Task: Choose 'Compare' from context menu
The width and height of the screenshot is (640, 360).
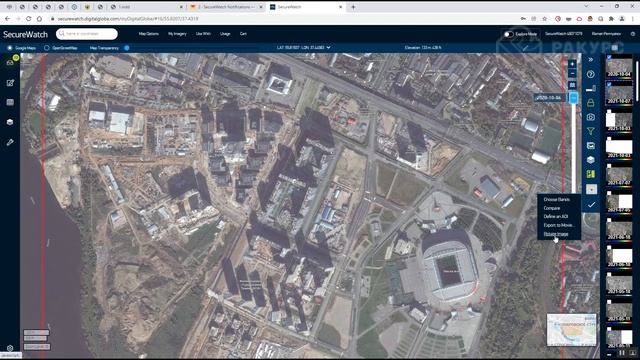Action: pyautogui.click(x=552, y=208)
